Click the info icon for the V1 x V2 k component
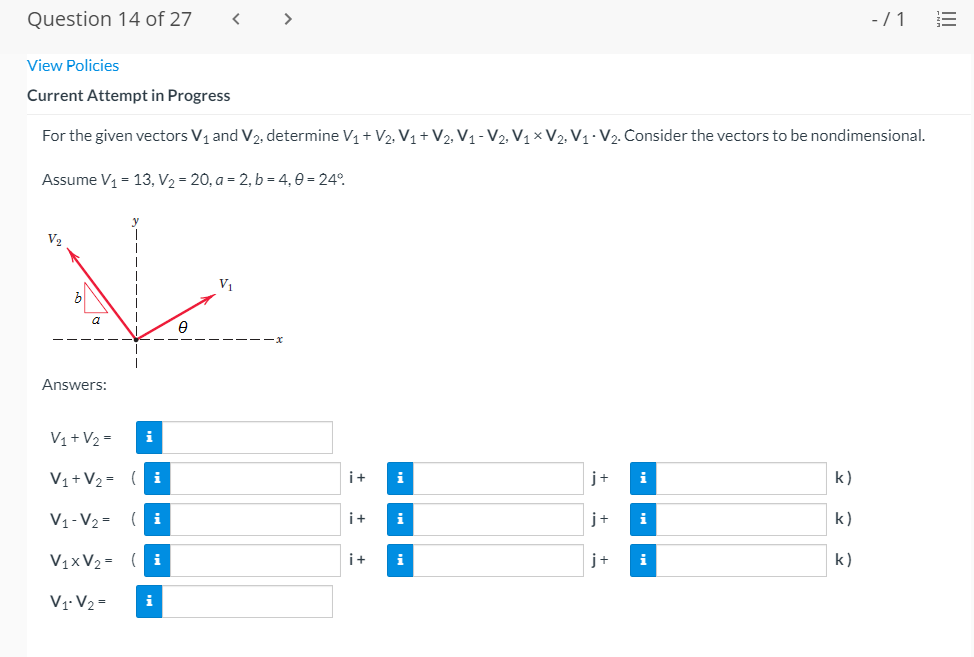The image size is (974, 657). [x=642, y=560]
